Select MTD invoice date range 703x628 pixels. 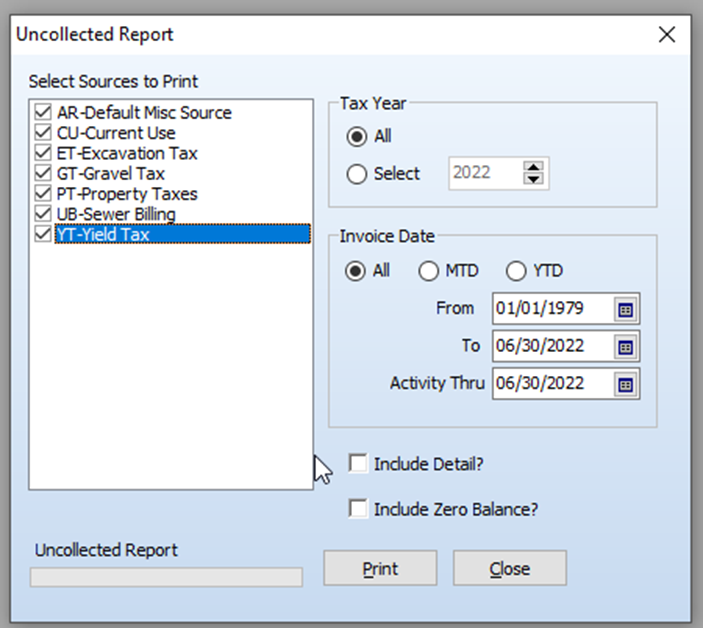click(x=428, y=271)
